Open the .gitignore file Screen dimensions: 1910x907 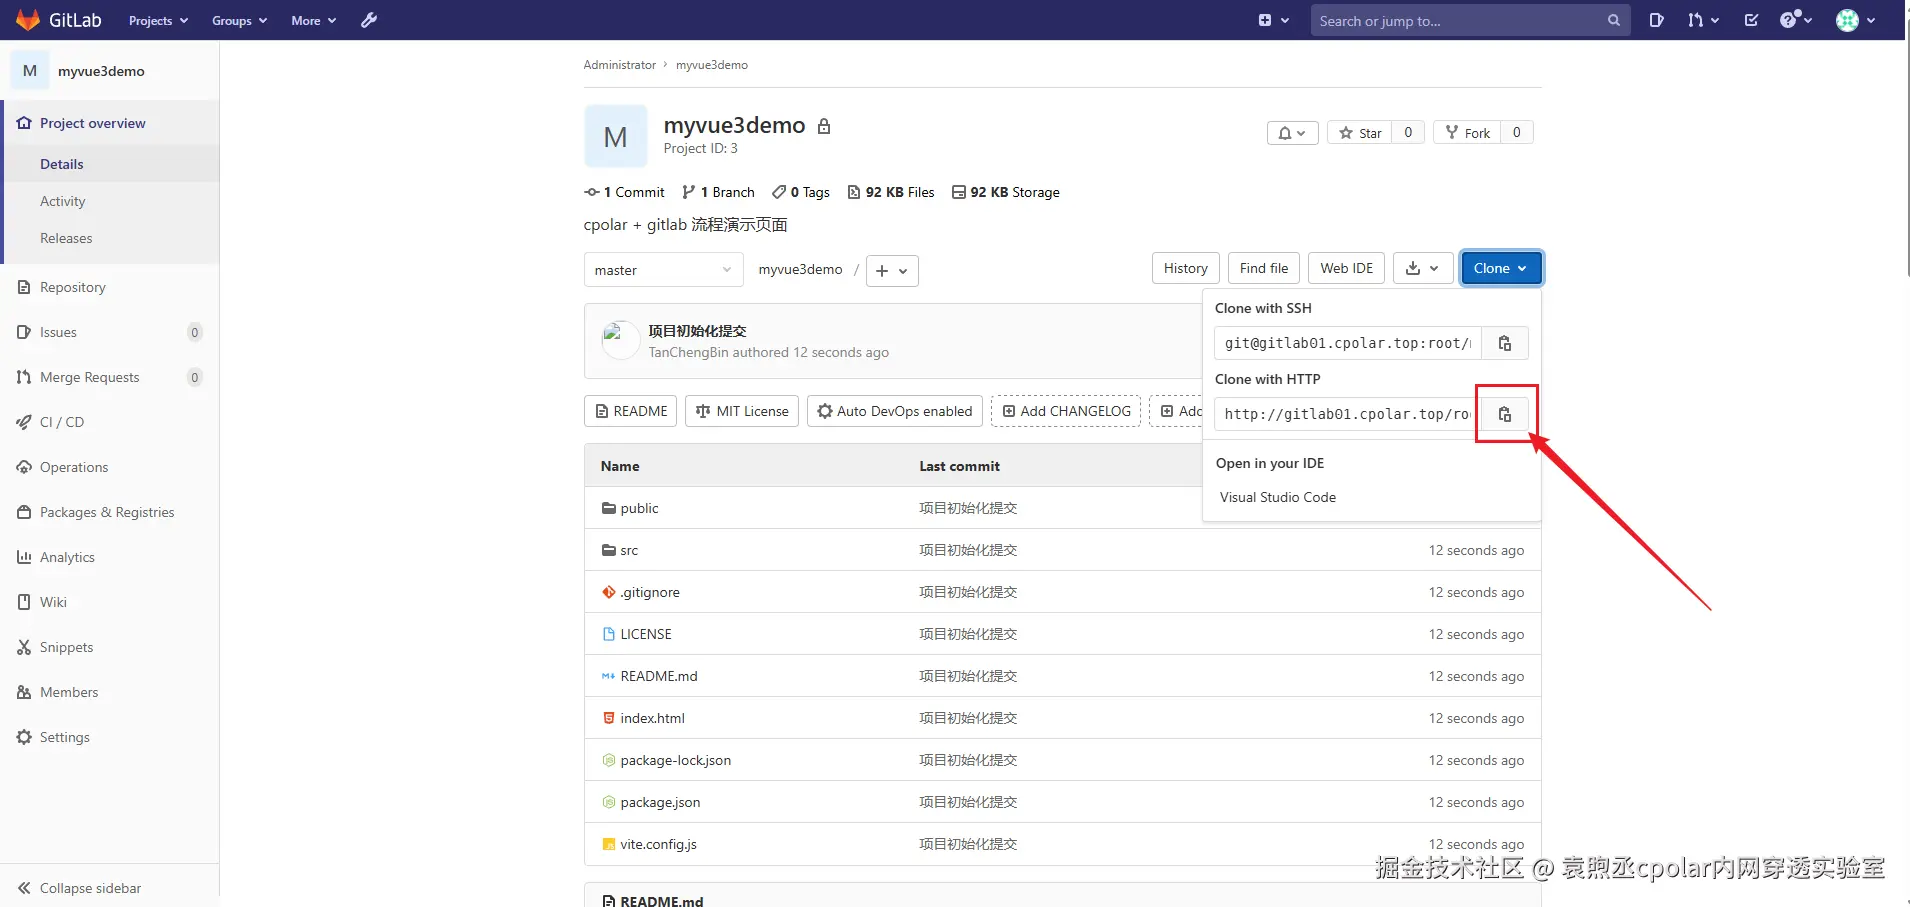point(650,592)
